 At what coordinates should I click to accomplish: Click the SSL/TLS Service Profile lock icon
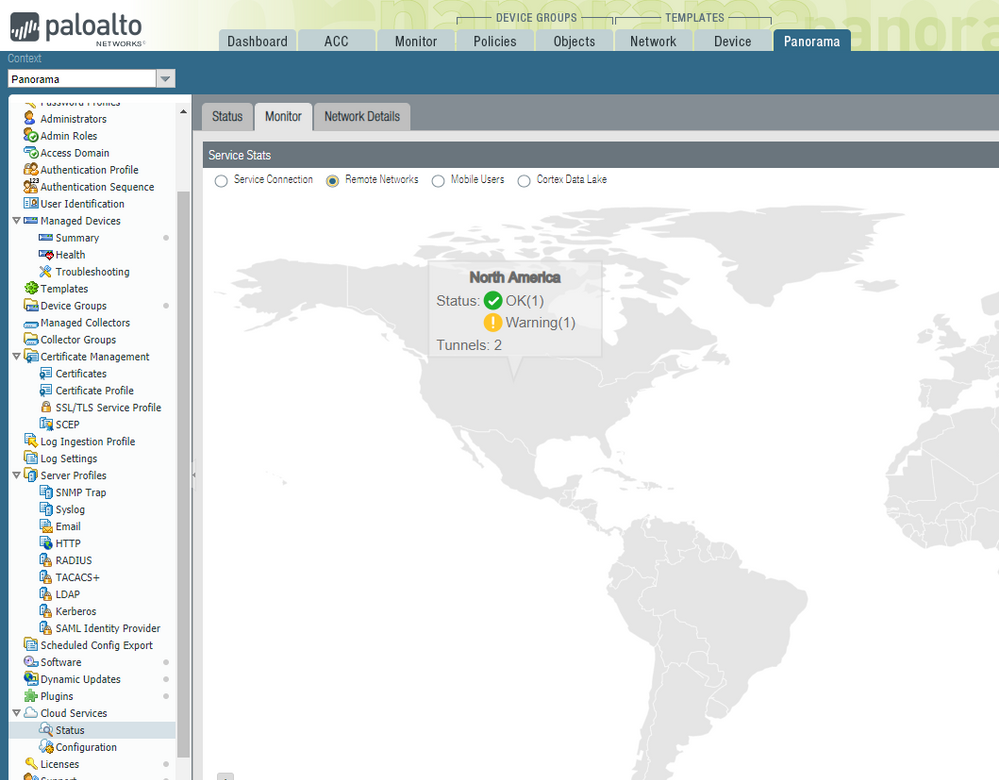point(45,408)
